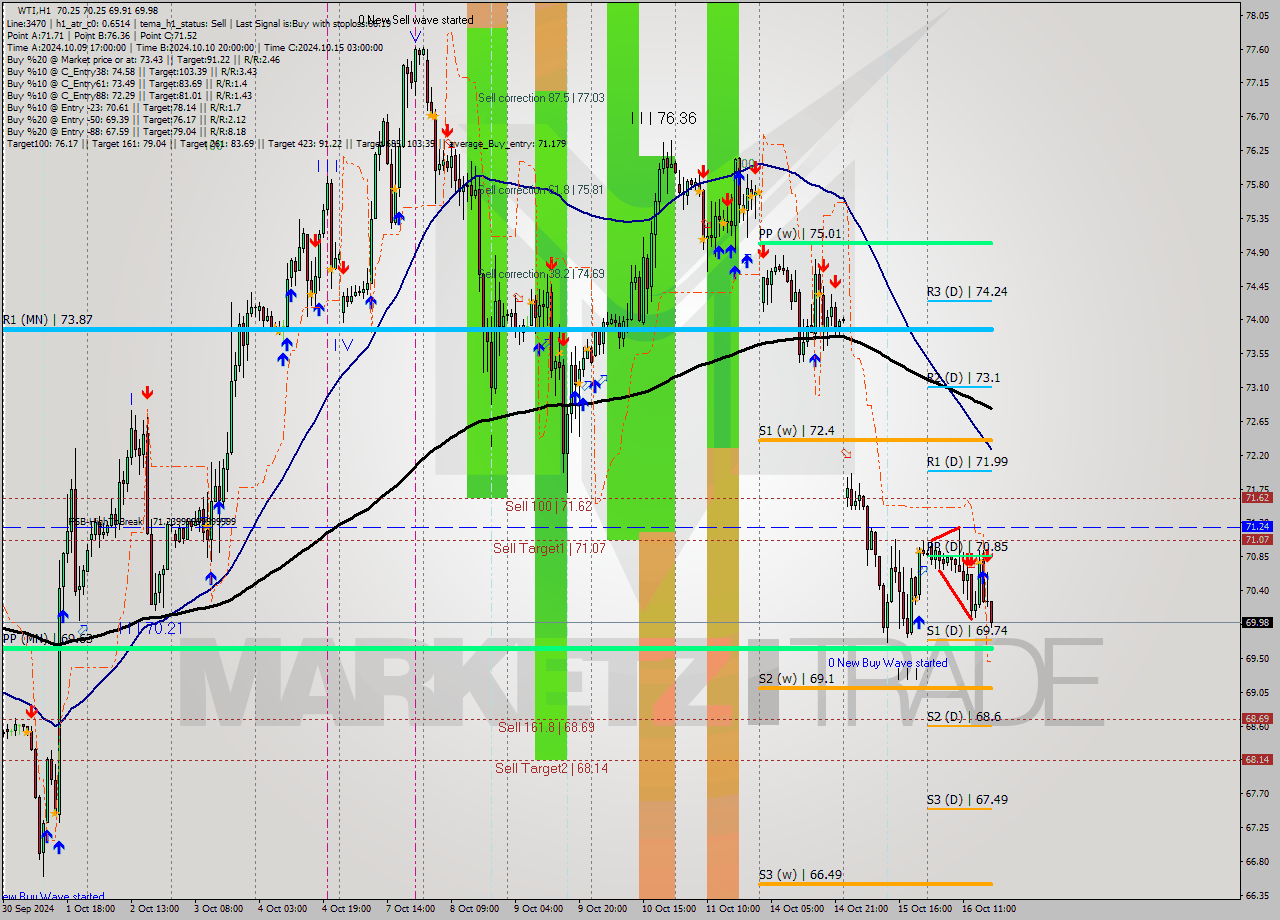Click the 'R1 (MN) | 73.87' level label
Screen dimensions: 1280x920
(47, 319)
